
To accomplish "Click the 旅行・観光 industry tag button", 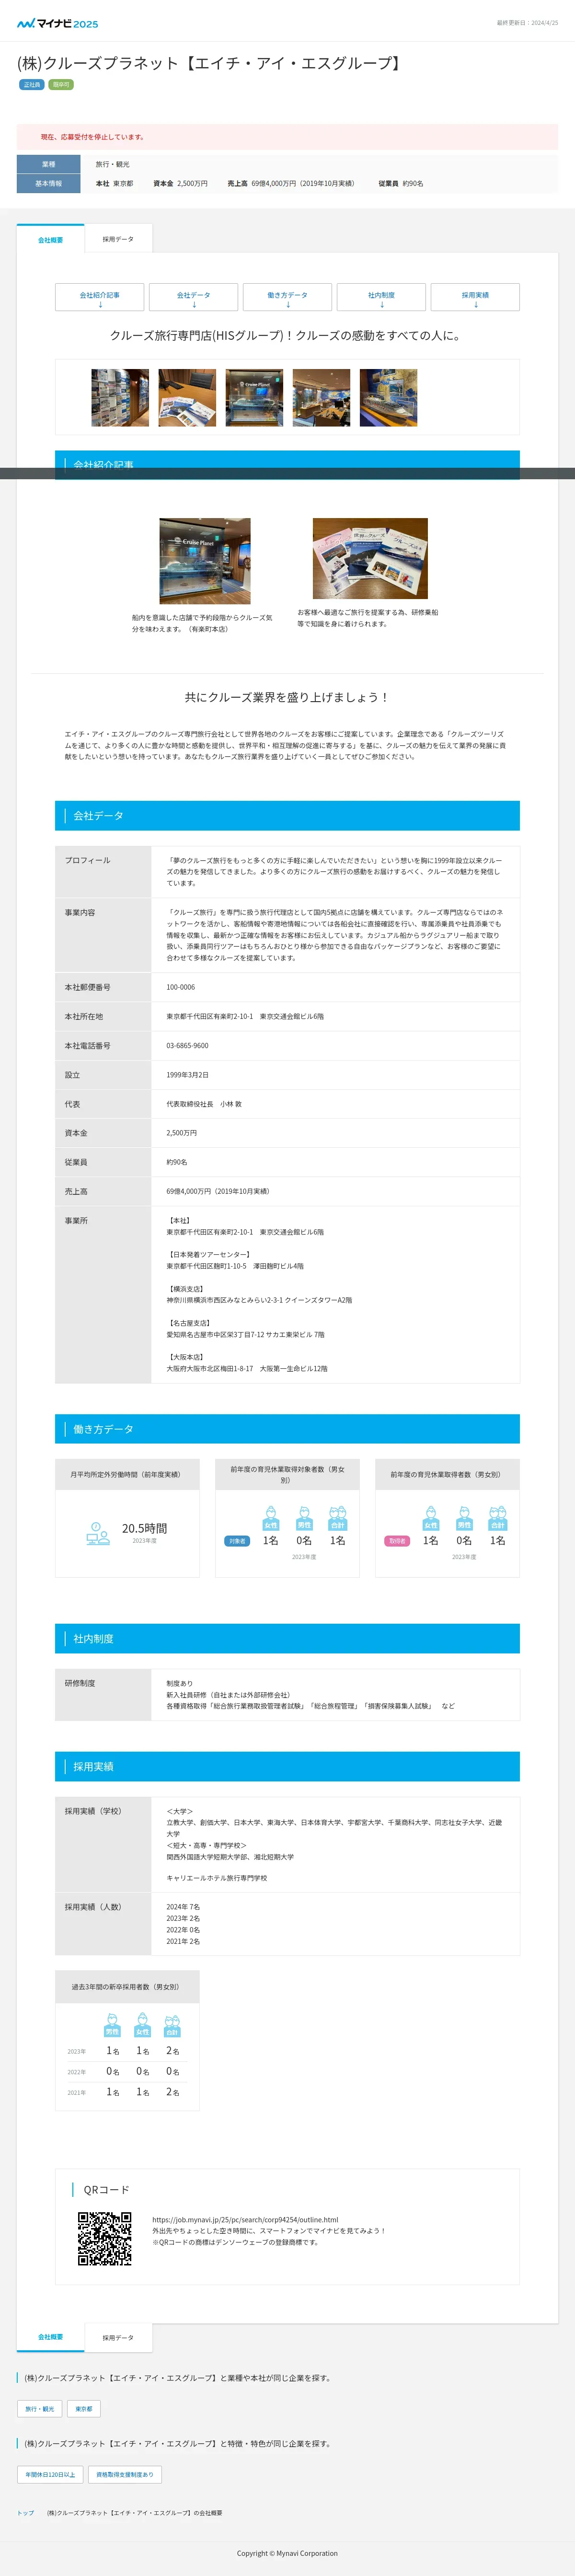I will [40, 2409].
